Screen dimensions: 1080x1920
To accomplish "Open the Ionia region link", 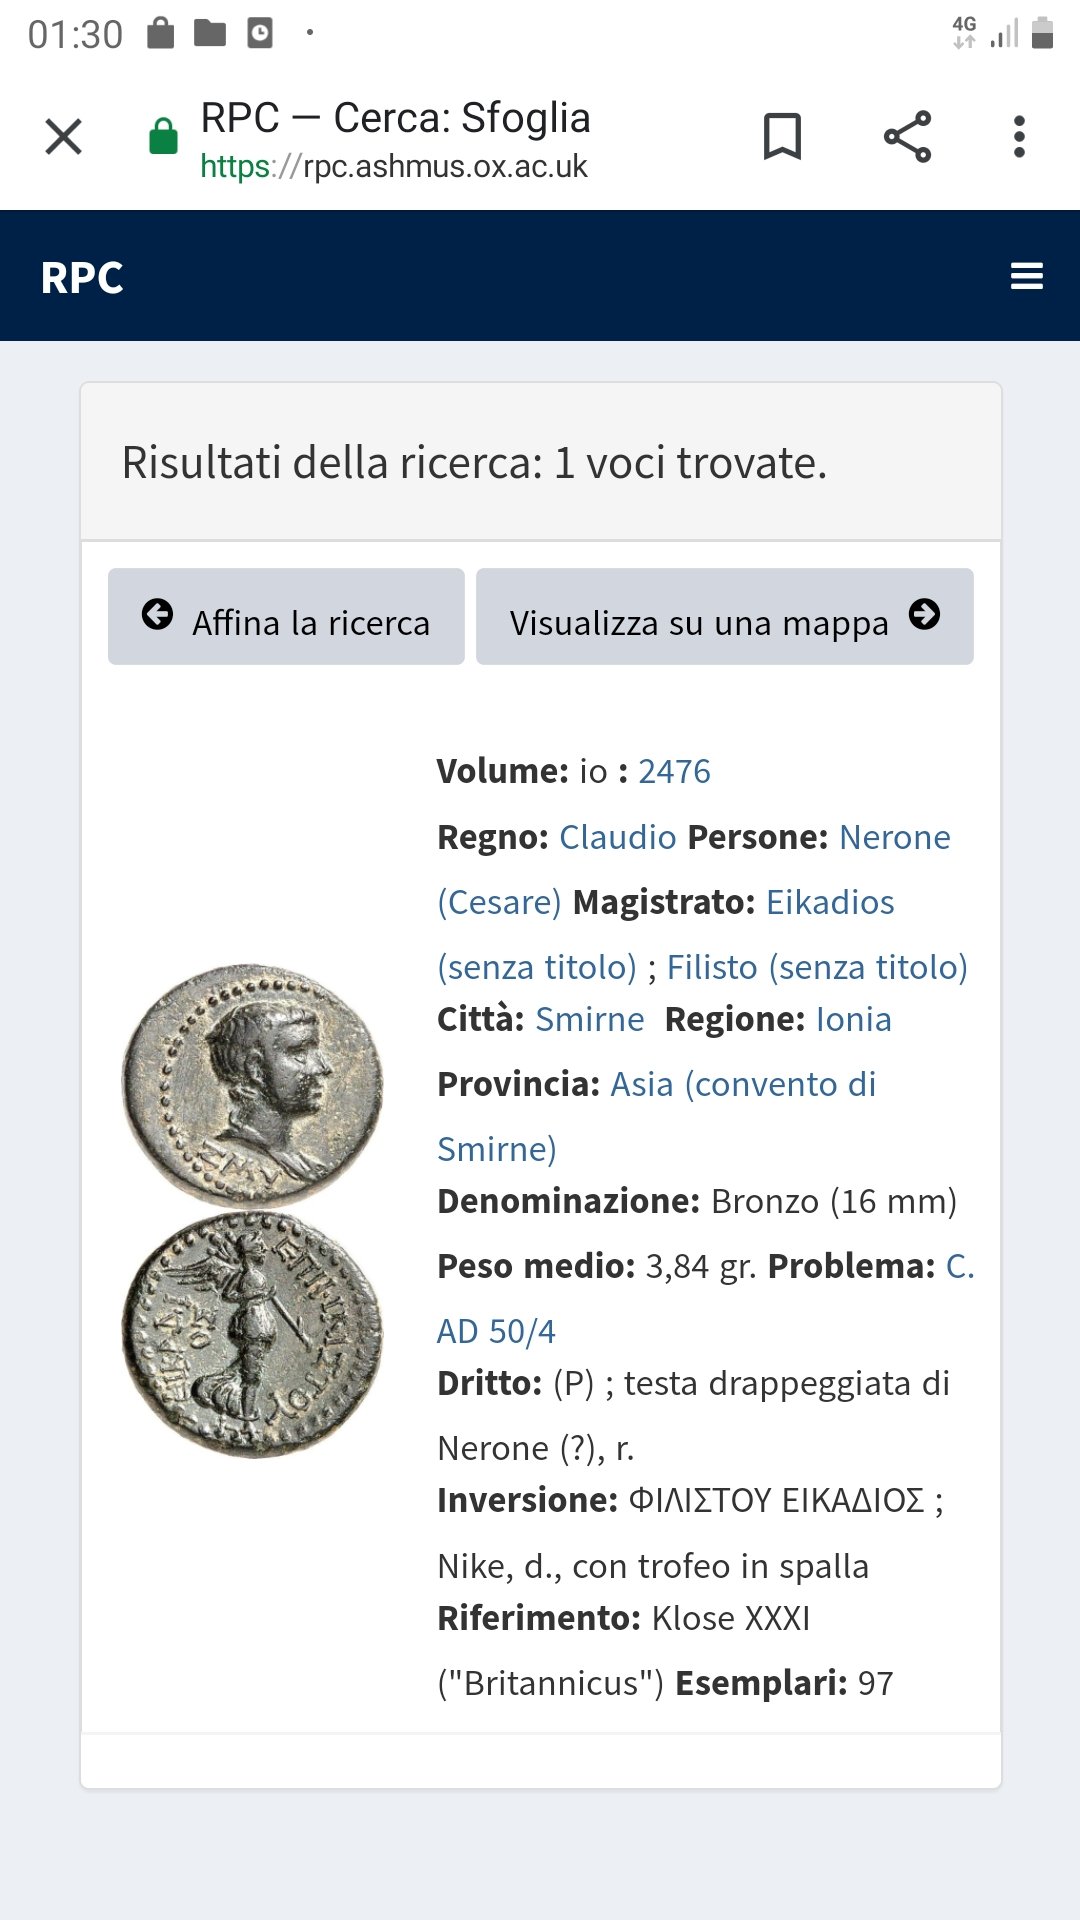I will [853, 1020].
